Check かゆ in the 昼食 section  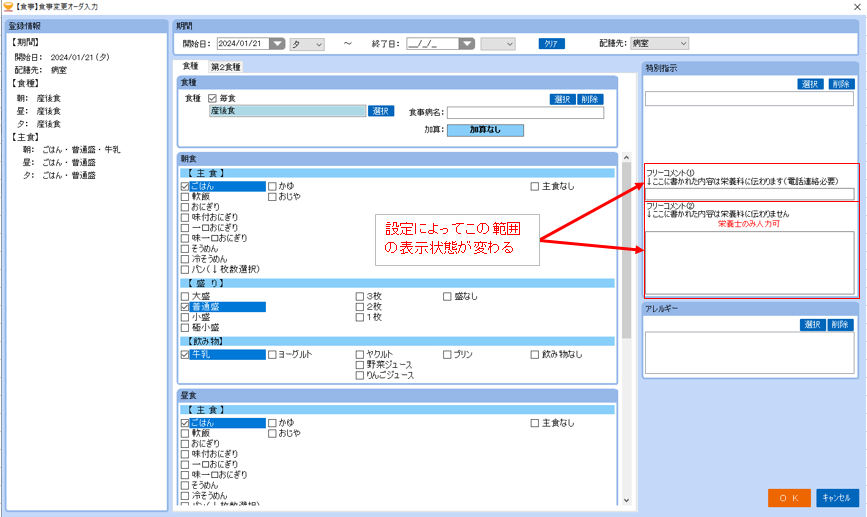272,423
